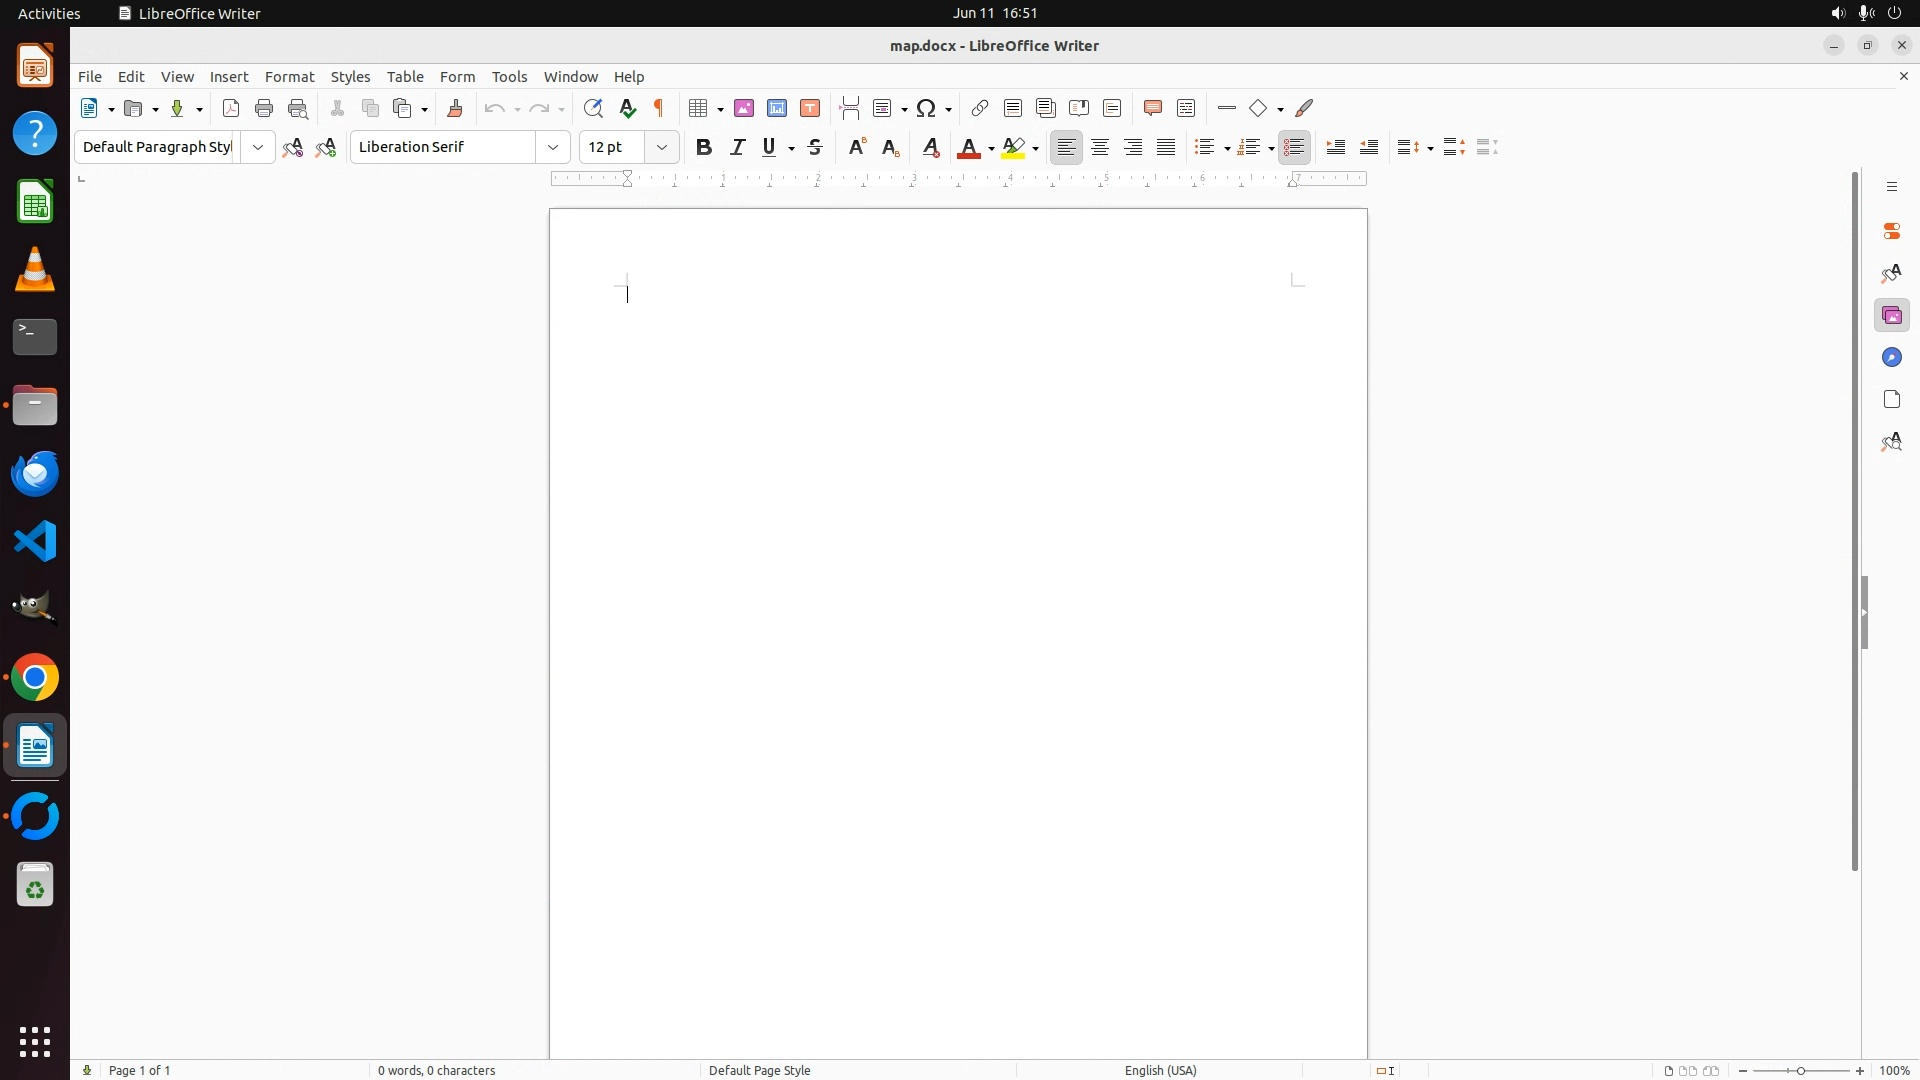Open Find and Replace tool

coord(593,109)
